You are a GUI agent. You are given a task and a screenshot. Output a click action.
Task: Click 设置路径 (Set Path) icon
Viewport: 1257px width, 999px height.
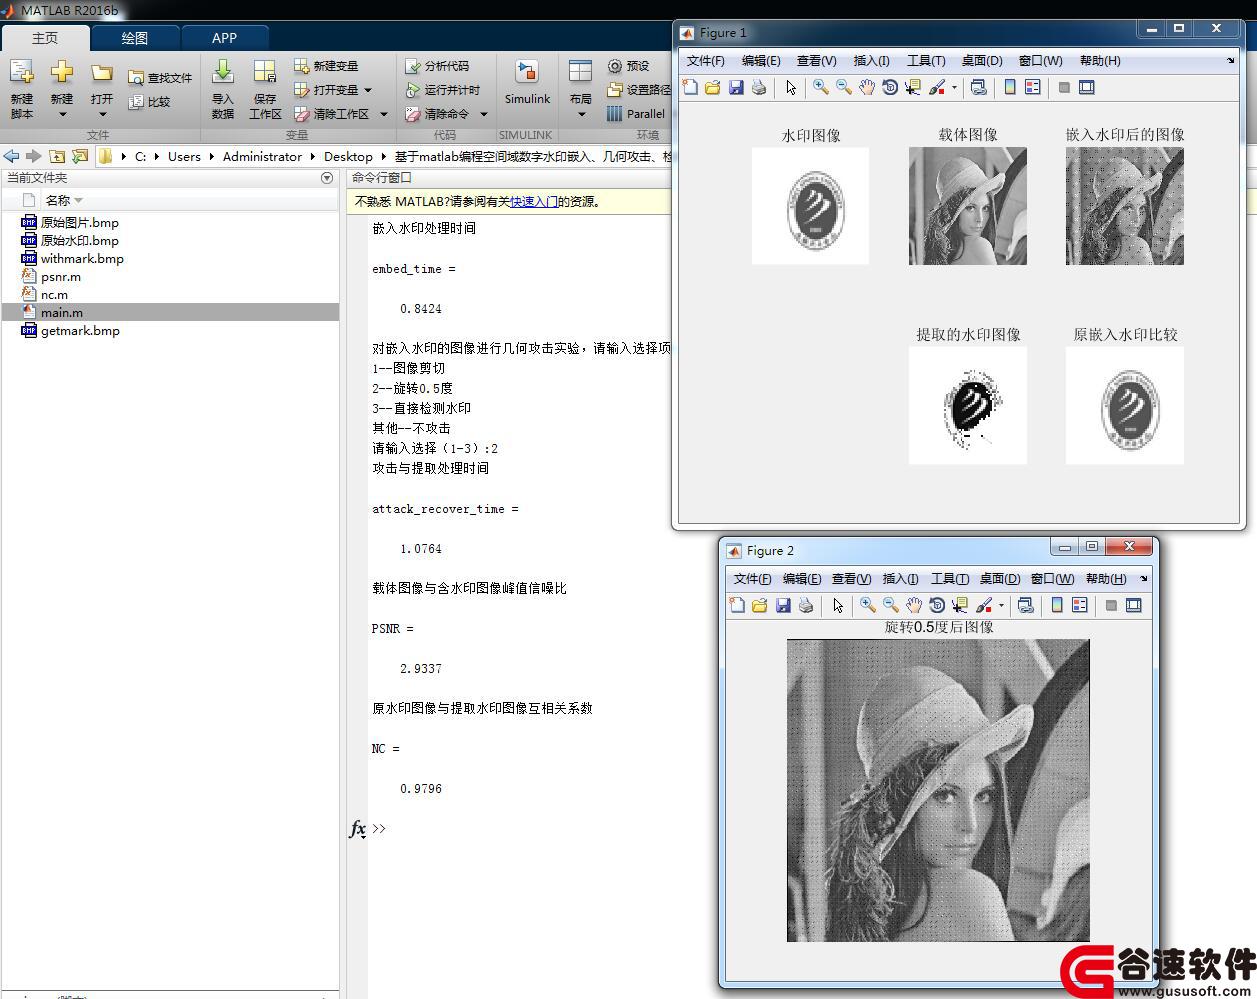click(x=615, y=90)
